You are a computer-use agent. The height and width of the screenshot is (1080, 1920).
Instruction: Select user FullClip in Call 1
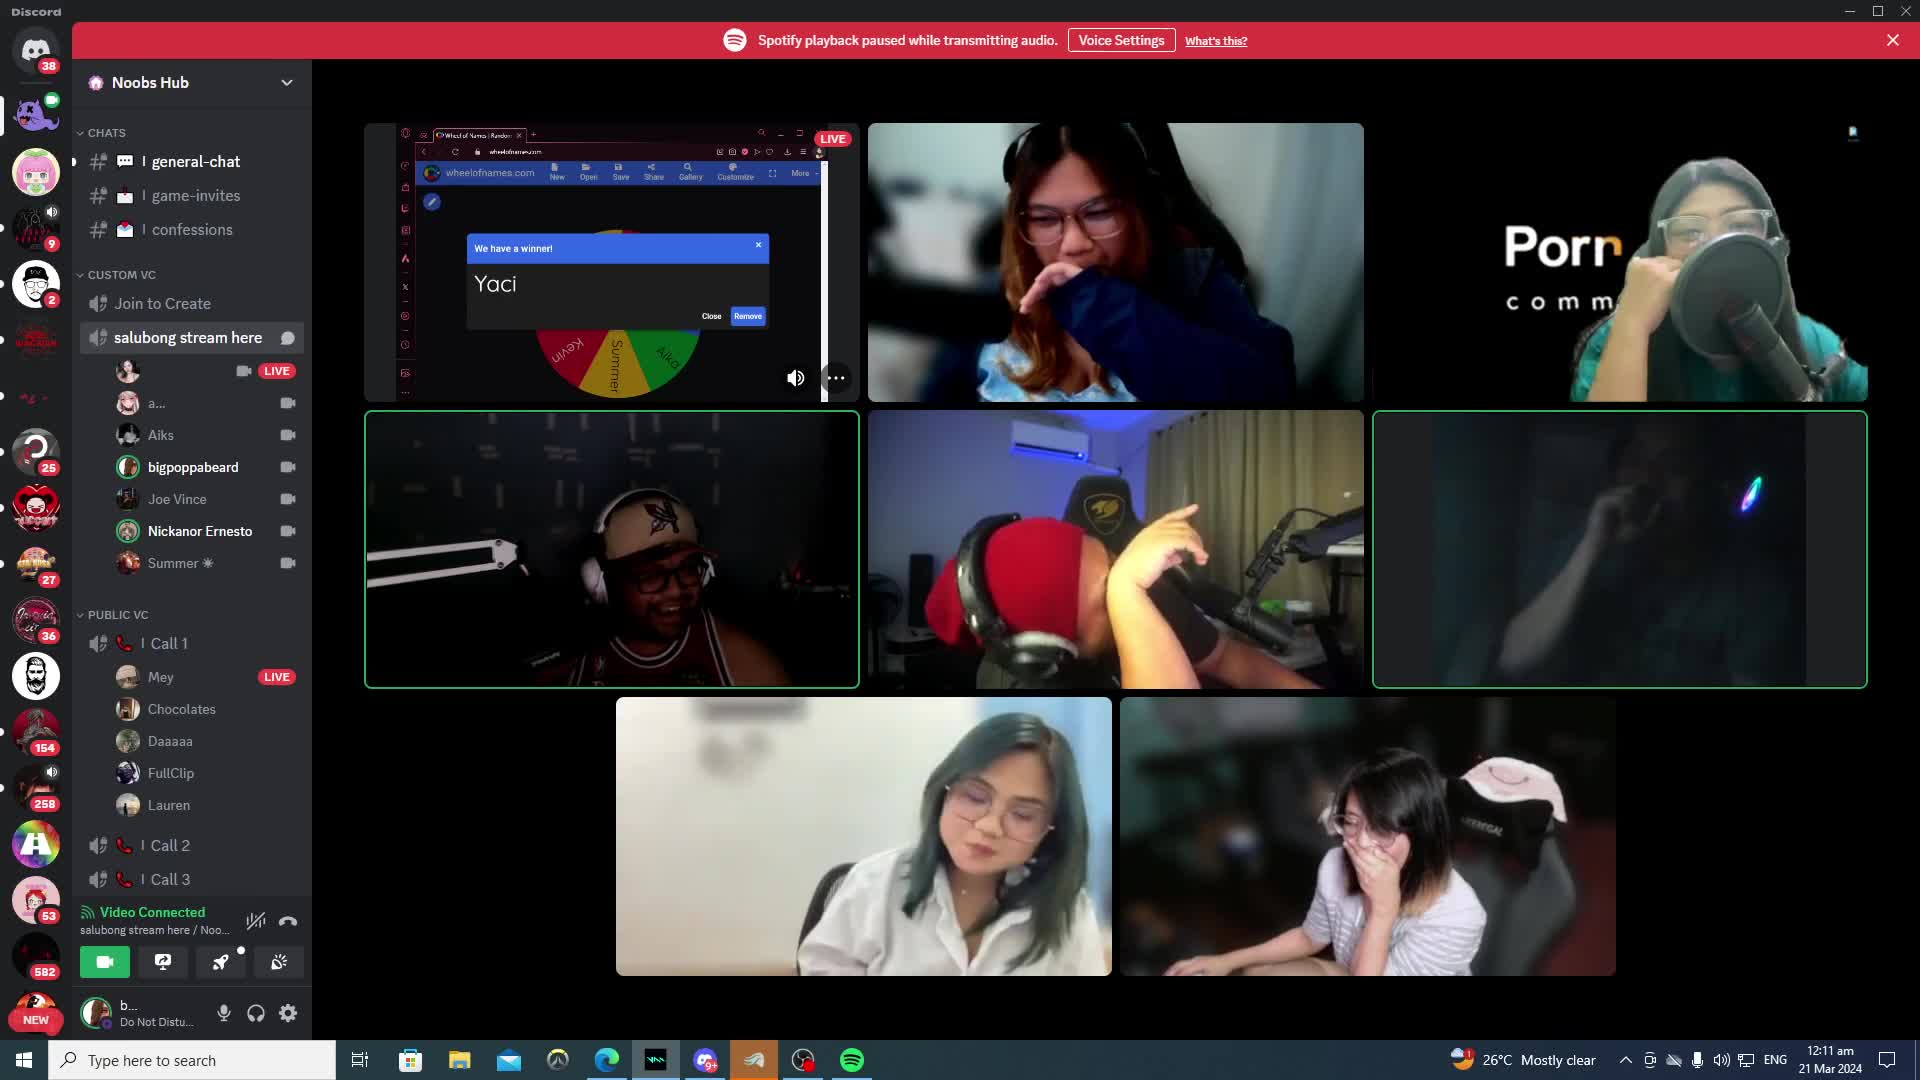205,773
